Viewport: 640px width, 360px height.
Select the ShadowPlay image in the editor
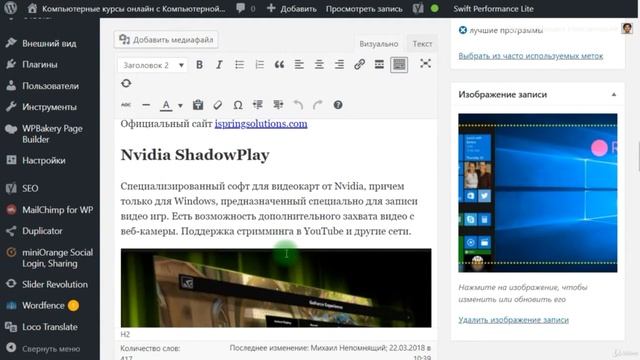tap(276, 288)
